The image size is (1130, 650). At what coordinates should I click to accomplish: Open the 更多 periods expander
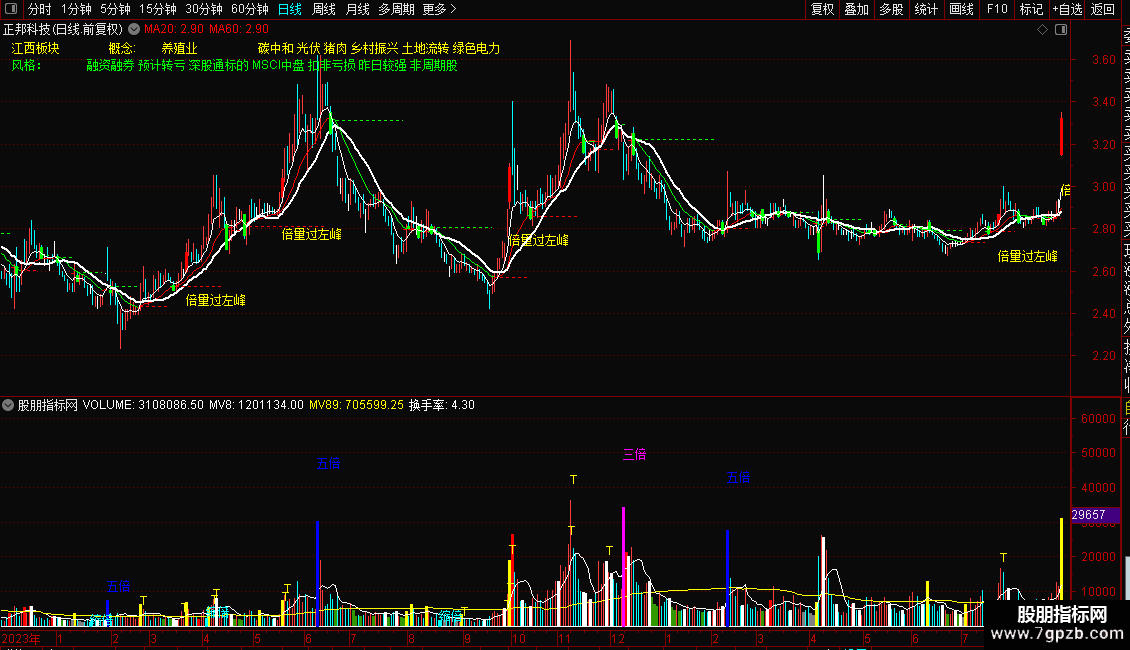coord(439,9)
